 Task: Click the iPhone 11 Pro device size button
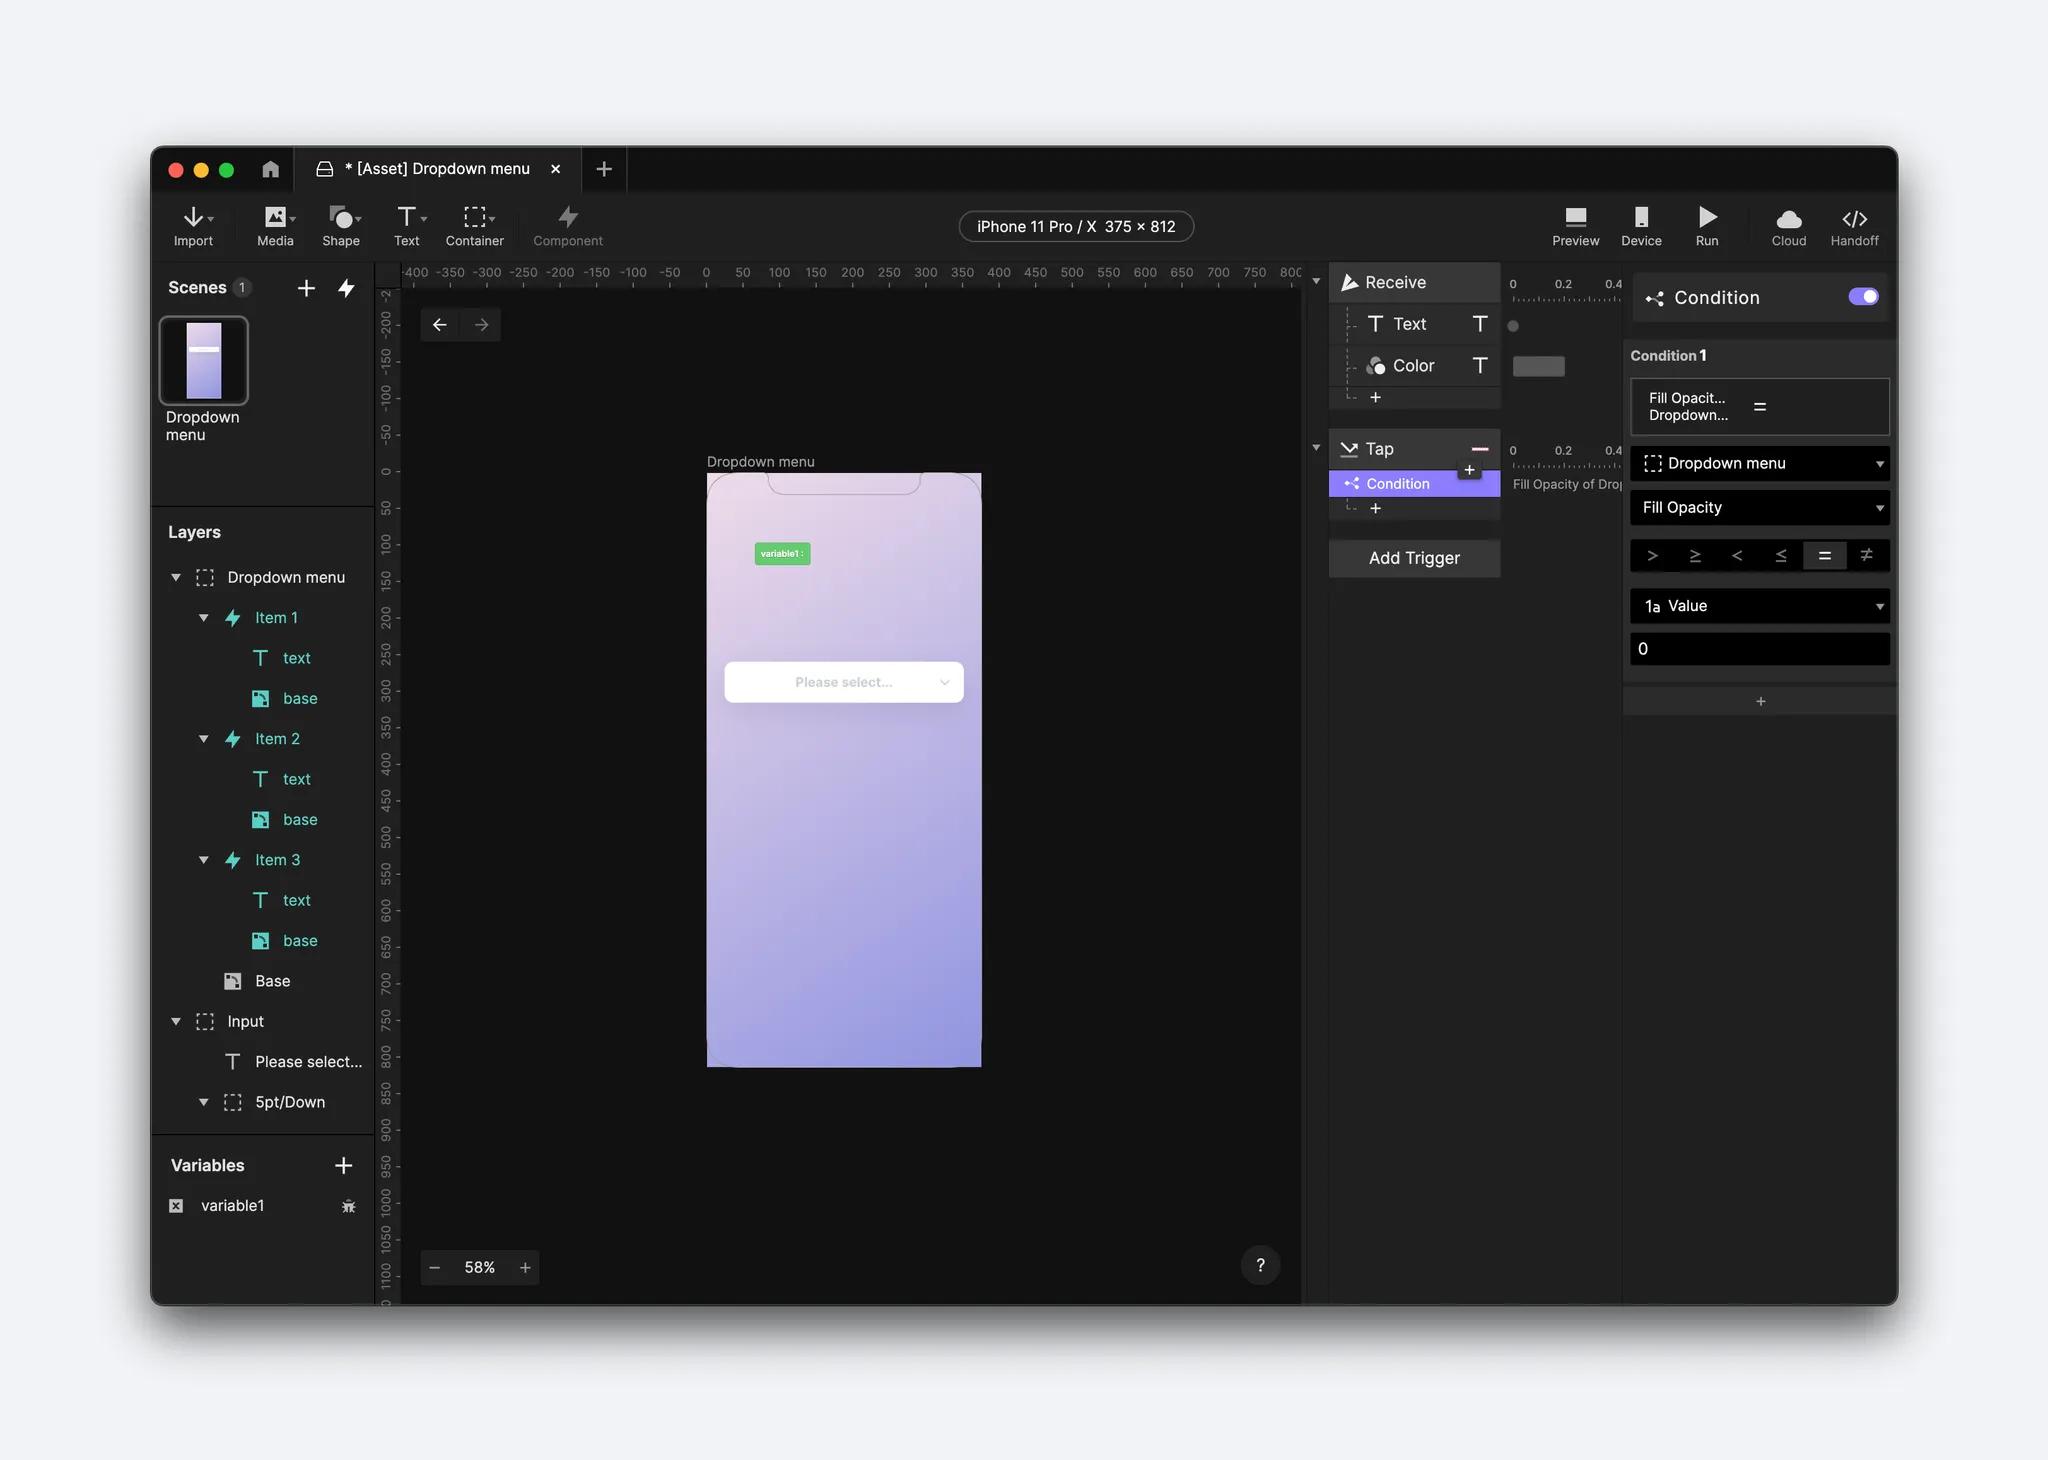[1076, 227]
